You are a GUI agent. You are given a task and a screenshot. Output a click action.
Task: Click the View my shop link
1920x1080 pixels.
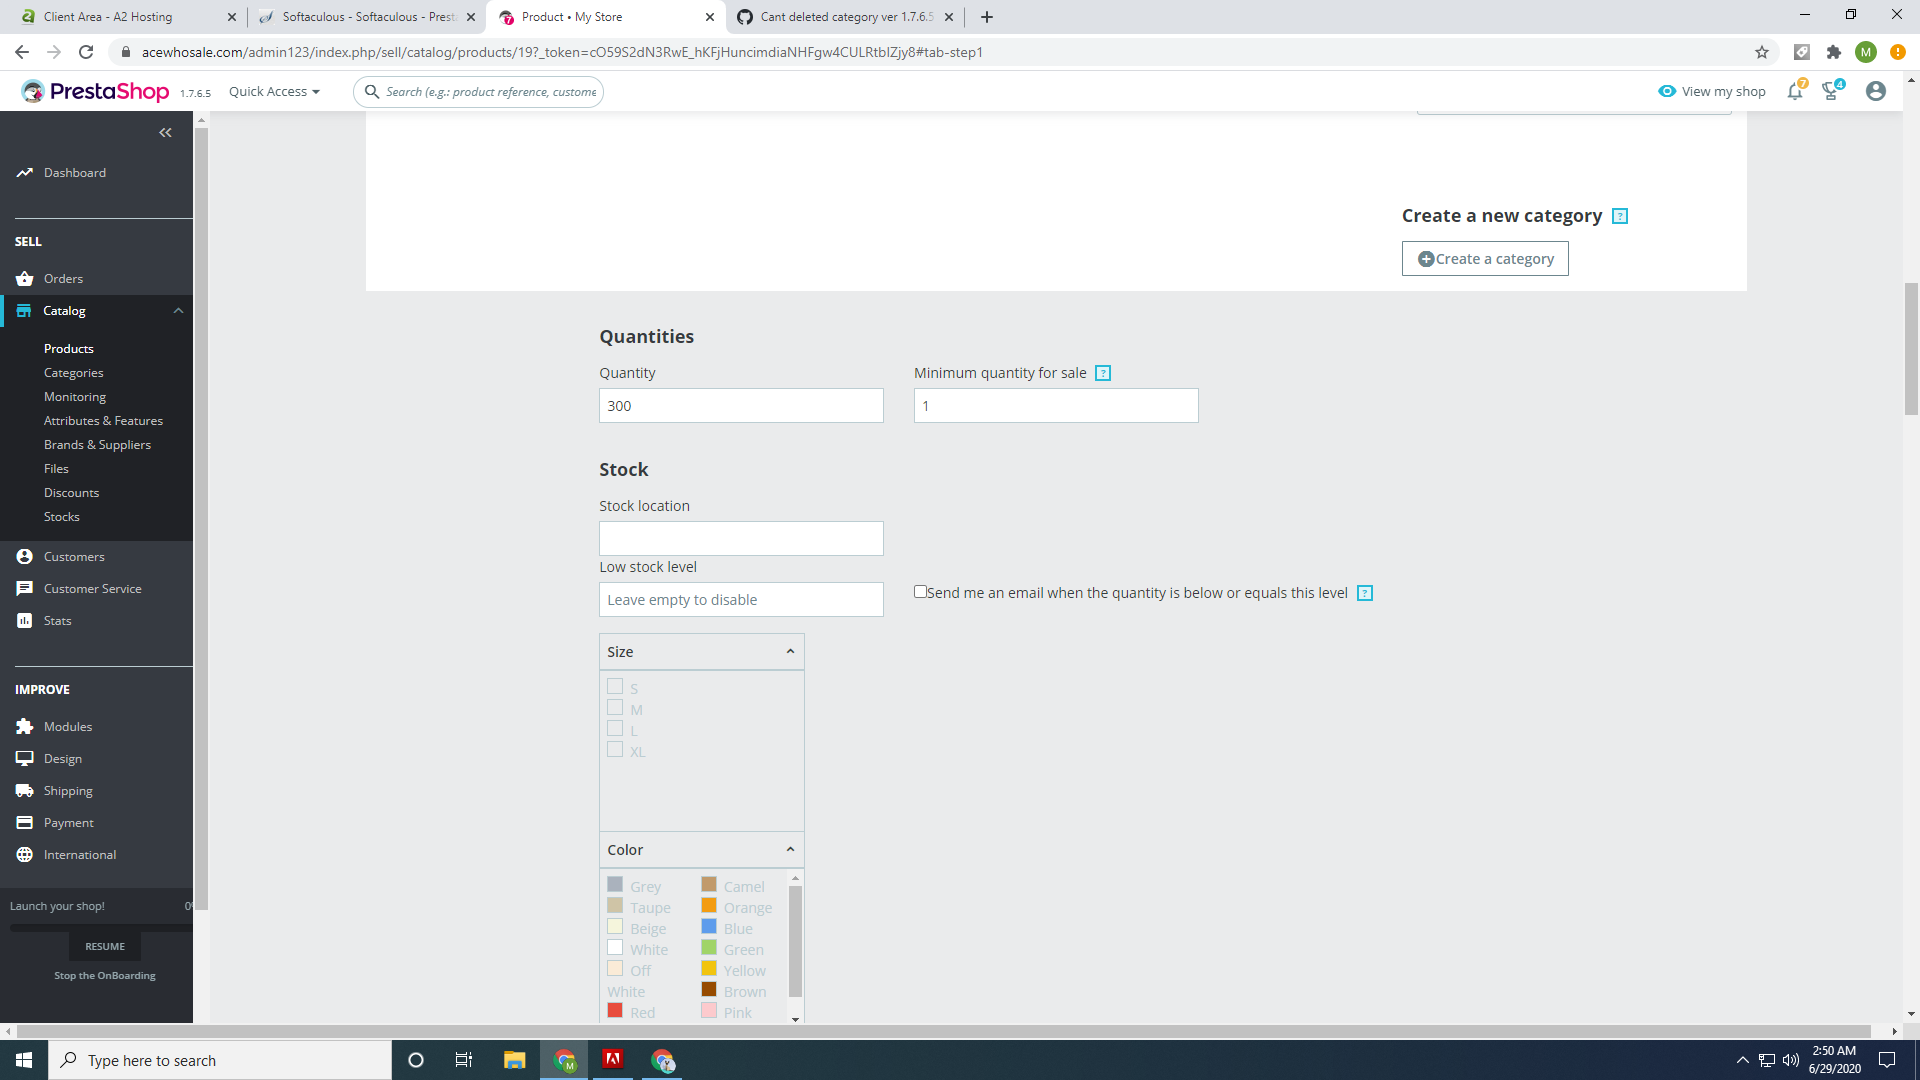pyautogui.click(x=1712, y=91)
